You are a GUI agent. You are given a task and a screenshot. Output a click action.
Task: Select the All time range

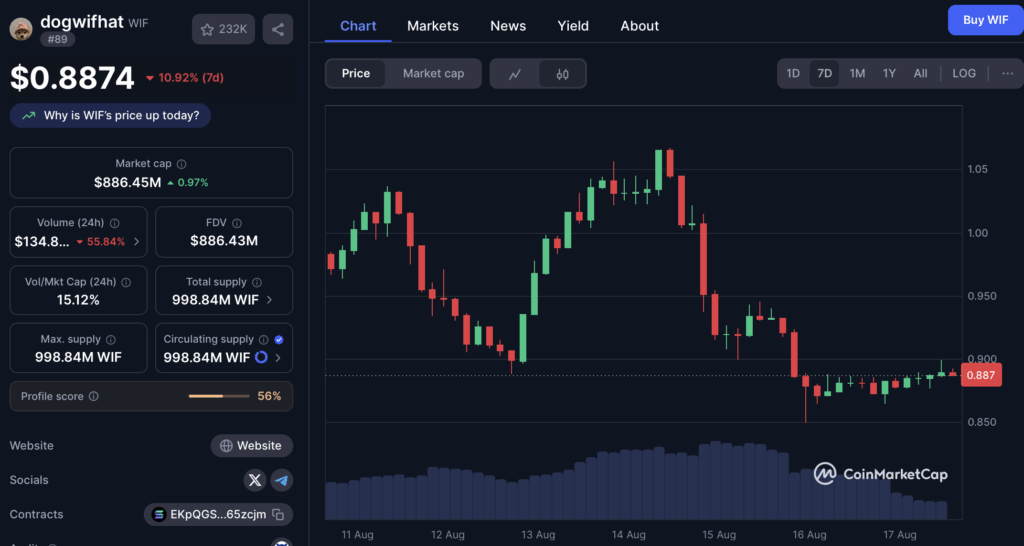[x=920, y=74]
